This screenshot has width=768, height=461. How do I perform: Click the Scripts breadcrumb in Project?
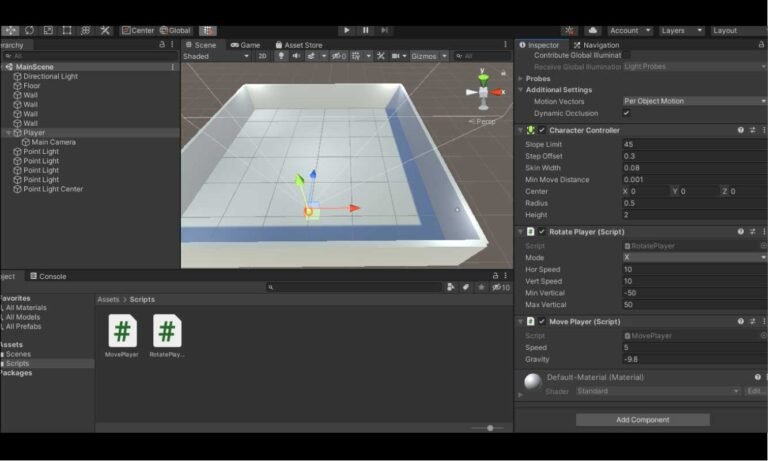pyautogui.click(x=142, y=299)
